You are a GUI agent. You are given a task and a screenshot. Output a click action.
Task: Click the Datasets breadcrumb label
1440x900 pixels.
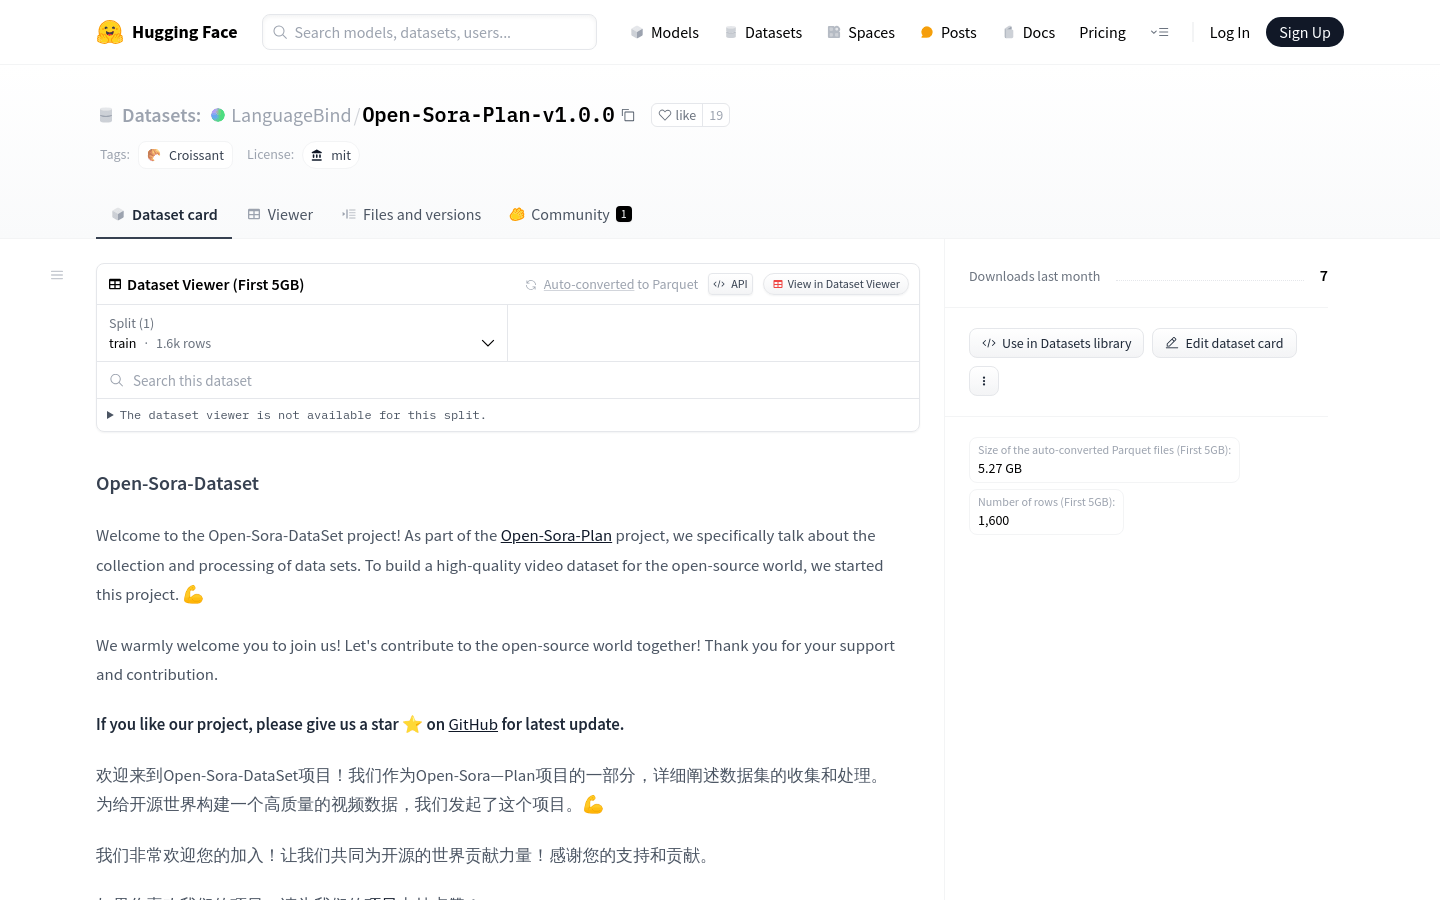(x=161, y=115)
